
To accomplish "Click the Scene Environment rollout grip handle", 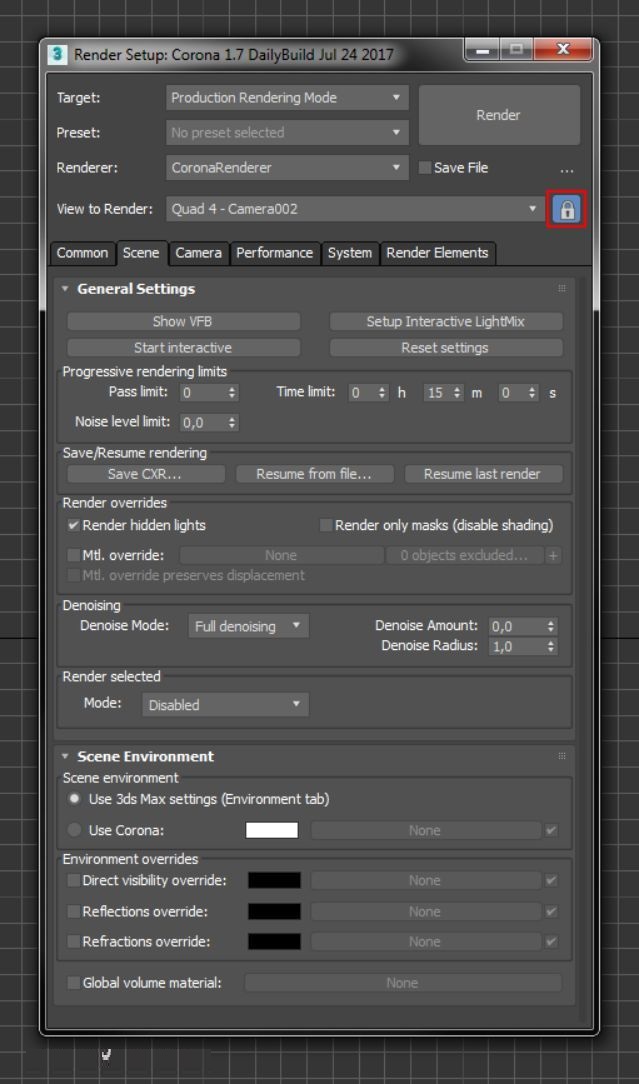I will pyautogui.click(x=562, y=756).
